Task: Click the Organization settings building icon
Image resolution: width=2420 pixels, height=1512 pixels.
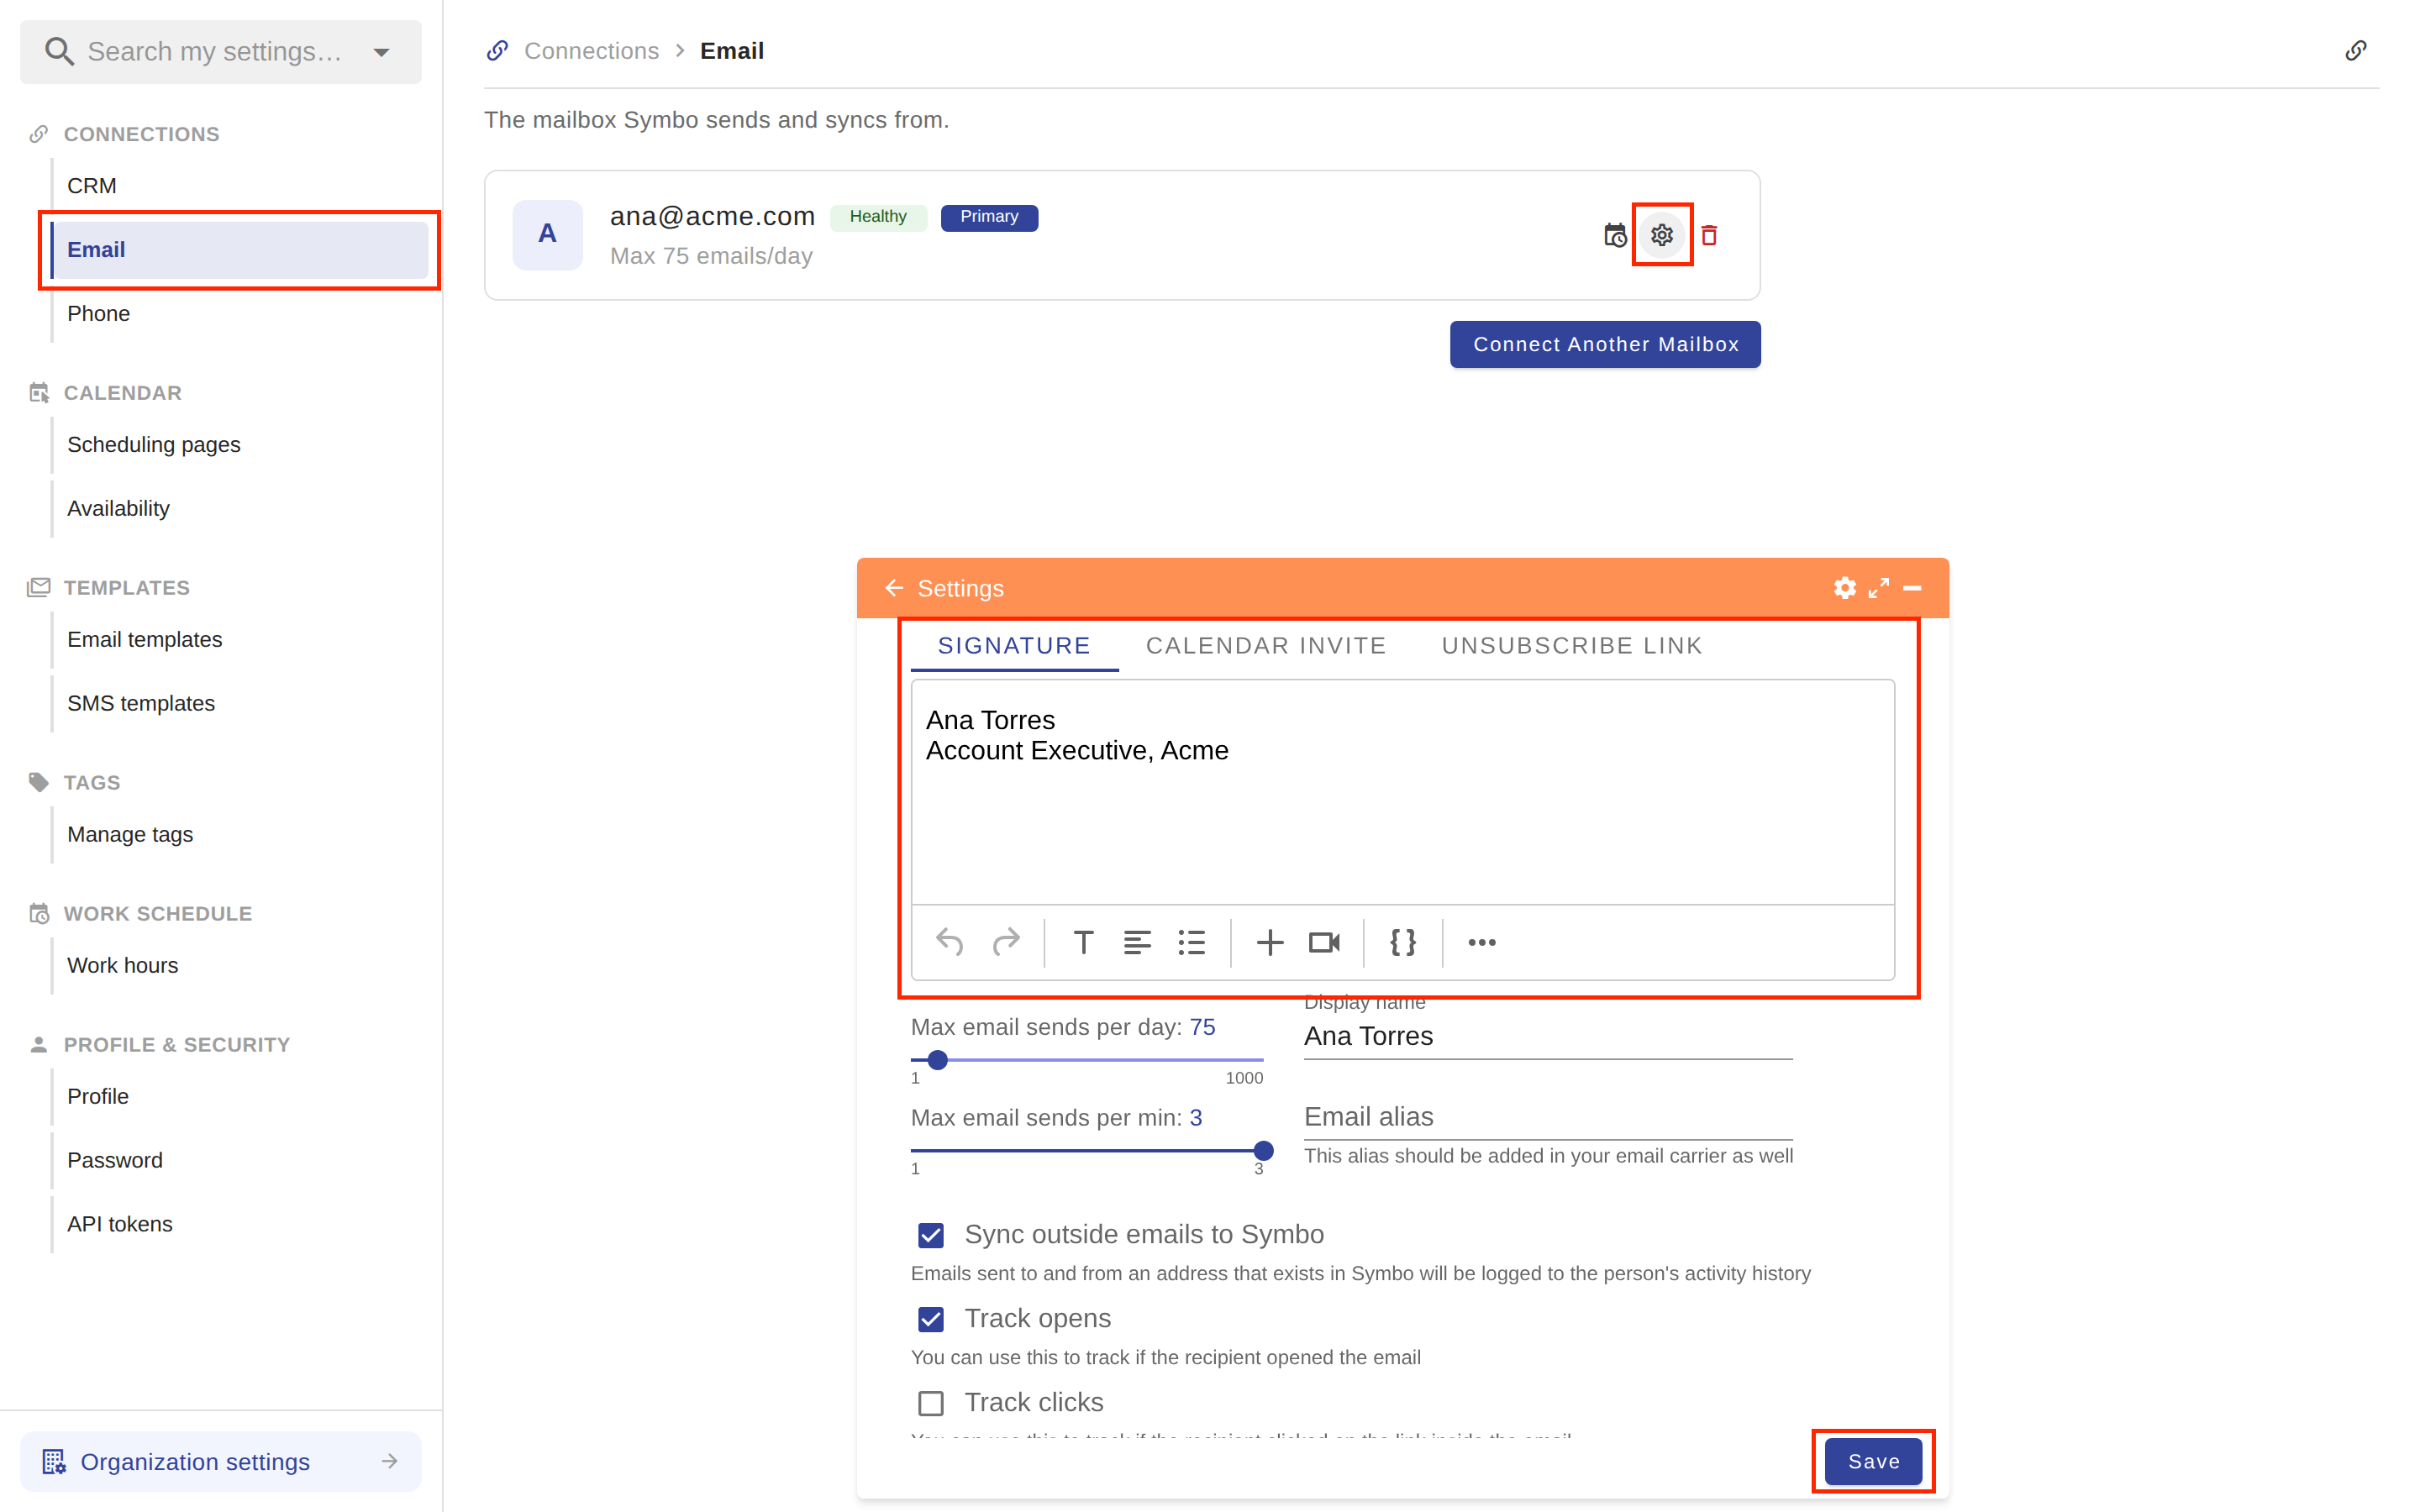Action: click(x=54, y=1461)
